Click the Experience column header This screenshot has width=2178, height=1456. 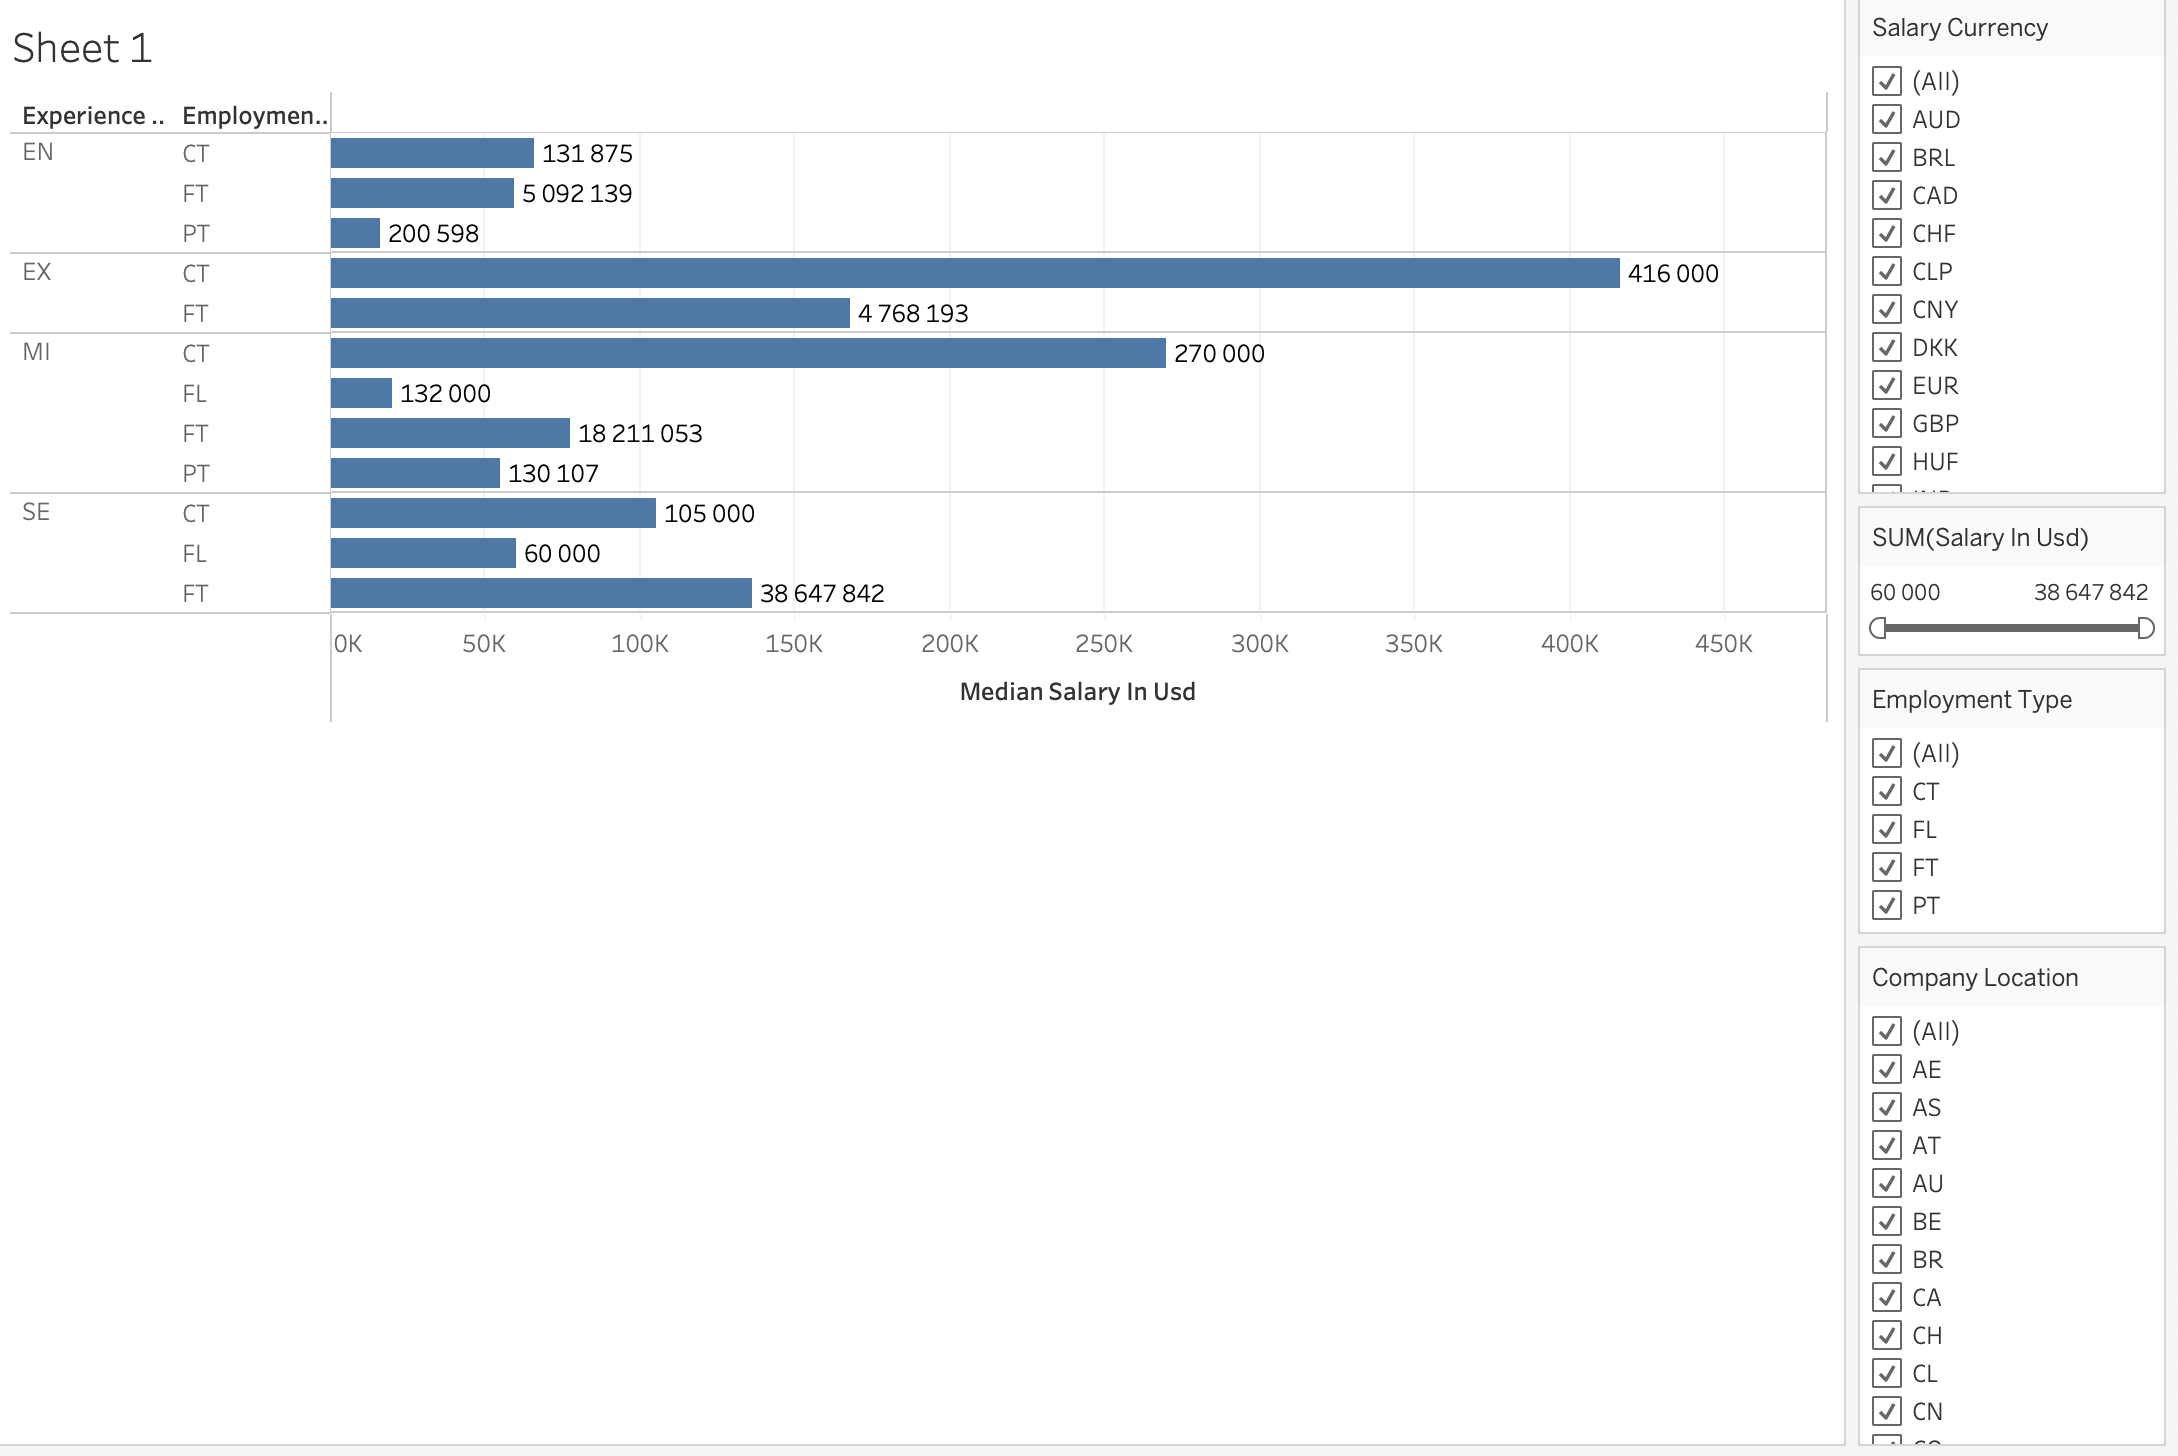point(92,116)
